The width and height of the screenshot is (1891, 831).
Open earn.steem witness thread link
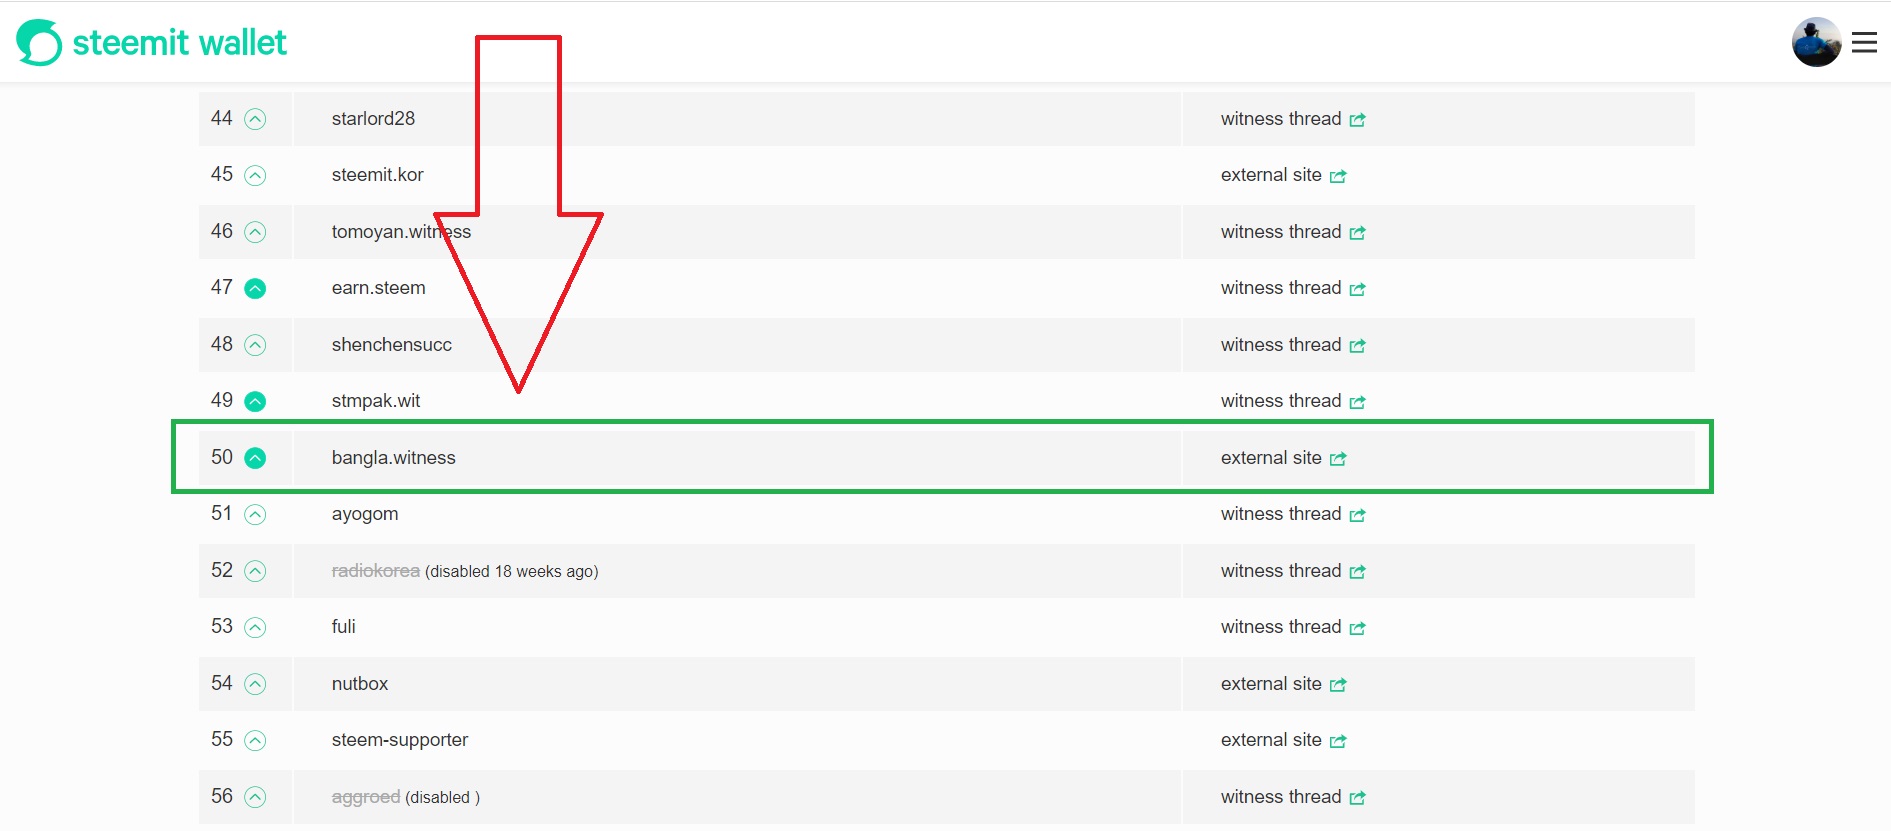[1293, 288]
